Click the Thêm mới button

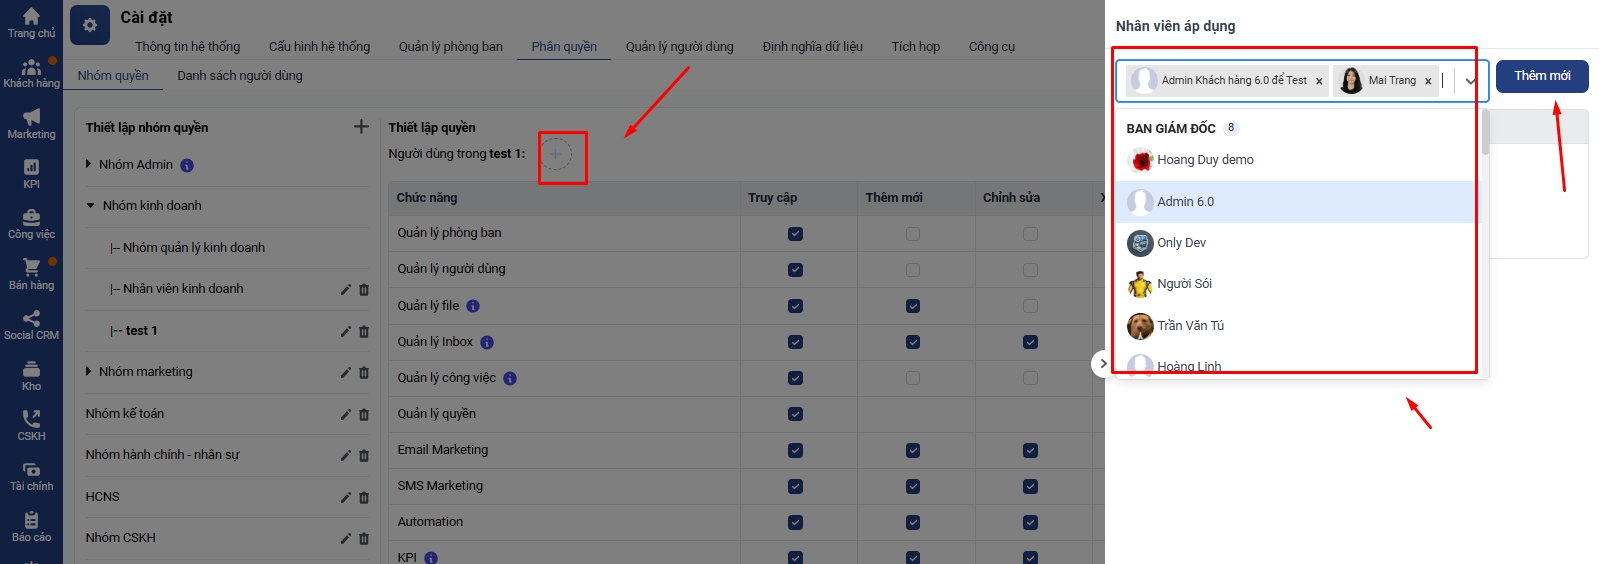[1541, 76]
